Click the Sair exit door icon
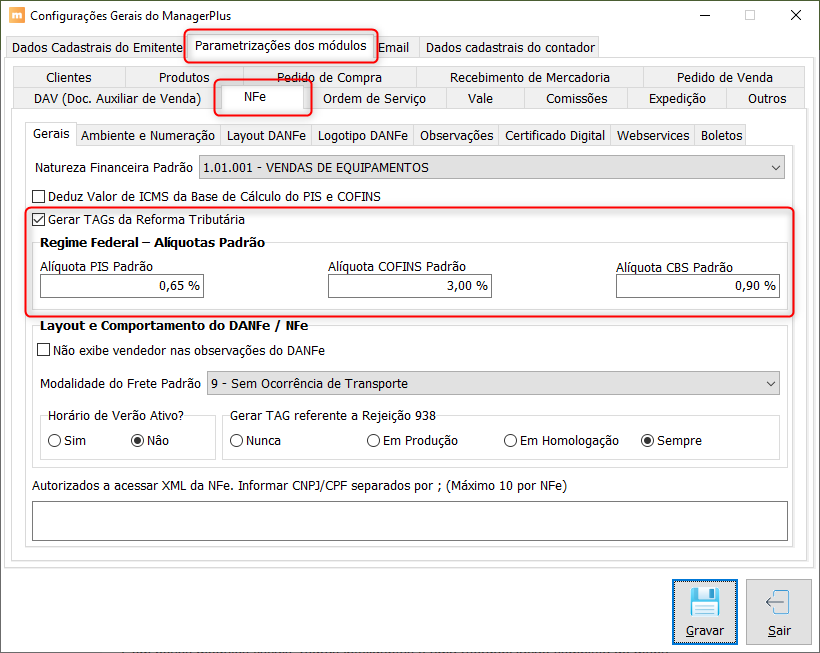The height and width of the screenshot is (653, 820). 778,603
